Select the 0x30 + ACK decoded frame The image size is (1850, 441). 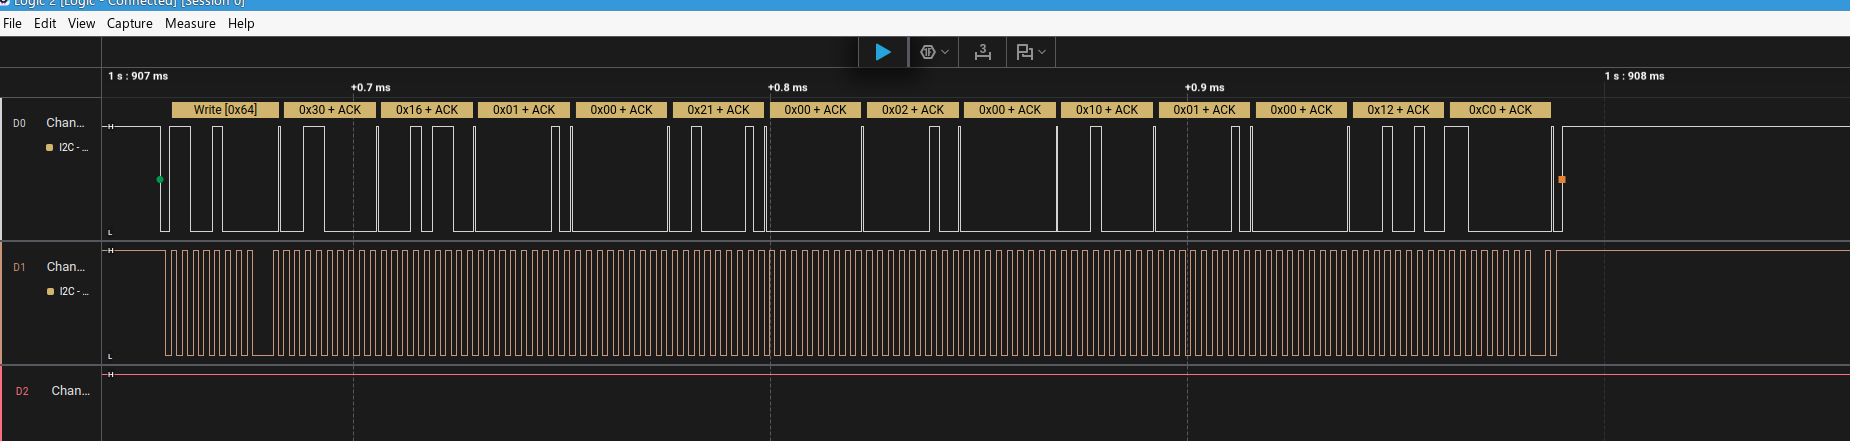330,110
